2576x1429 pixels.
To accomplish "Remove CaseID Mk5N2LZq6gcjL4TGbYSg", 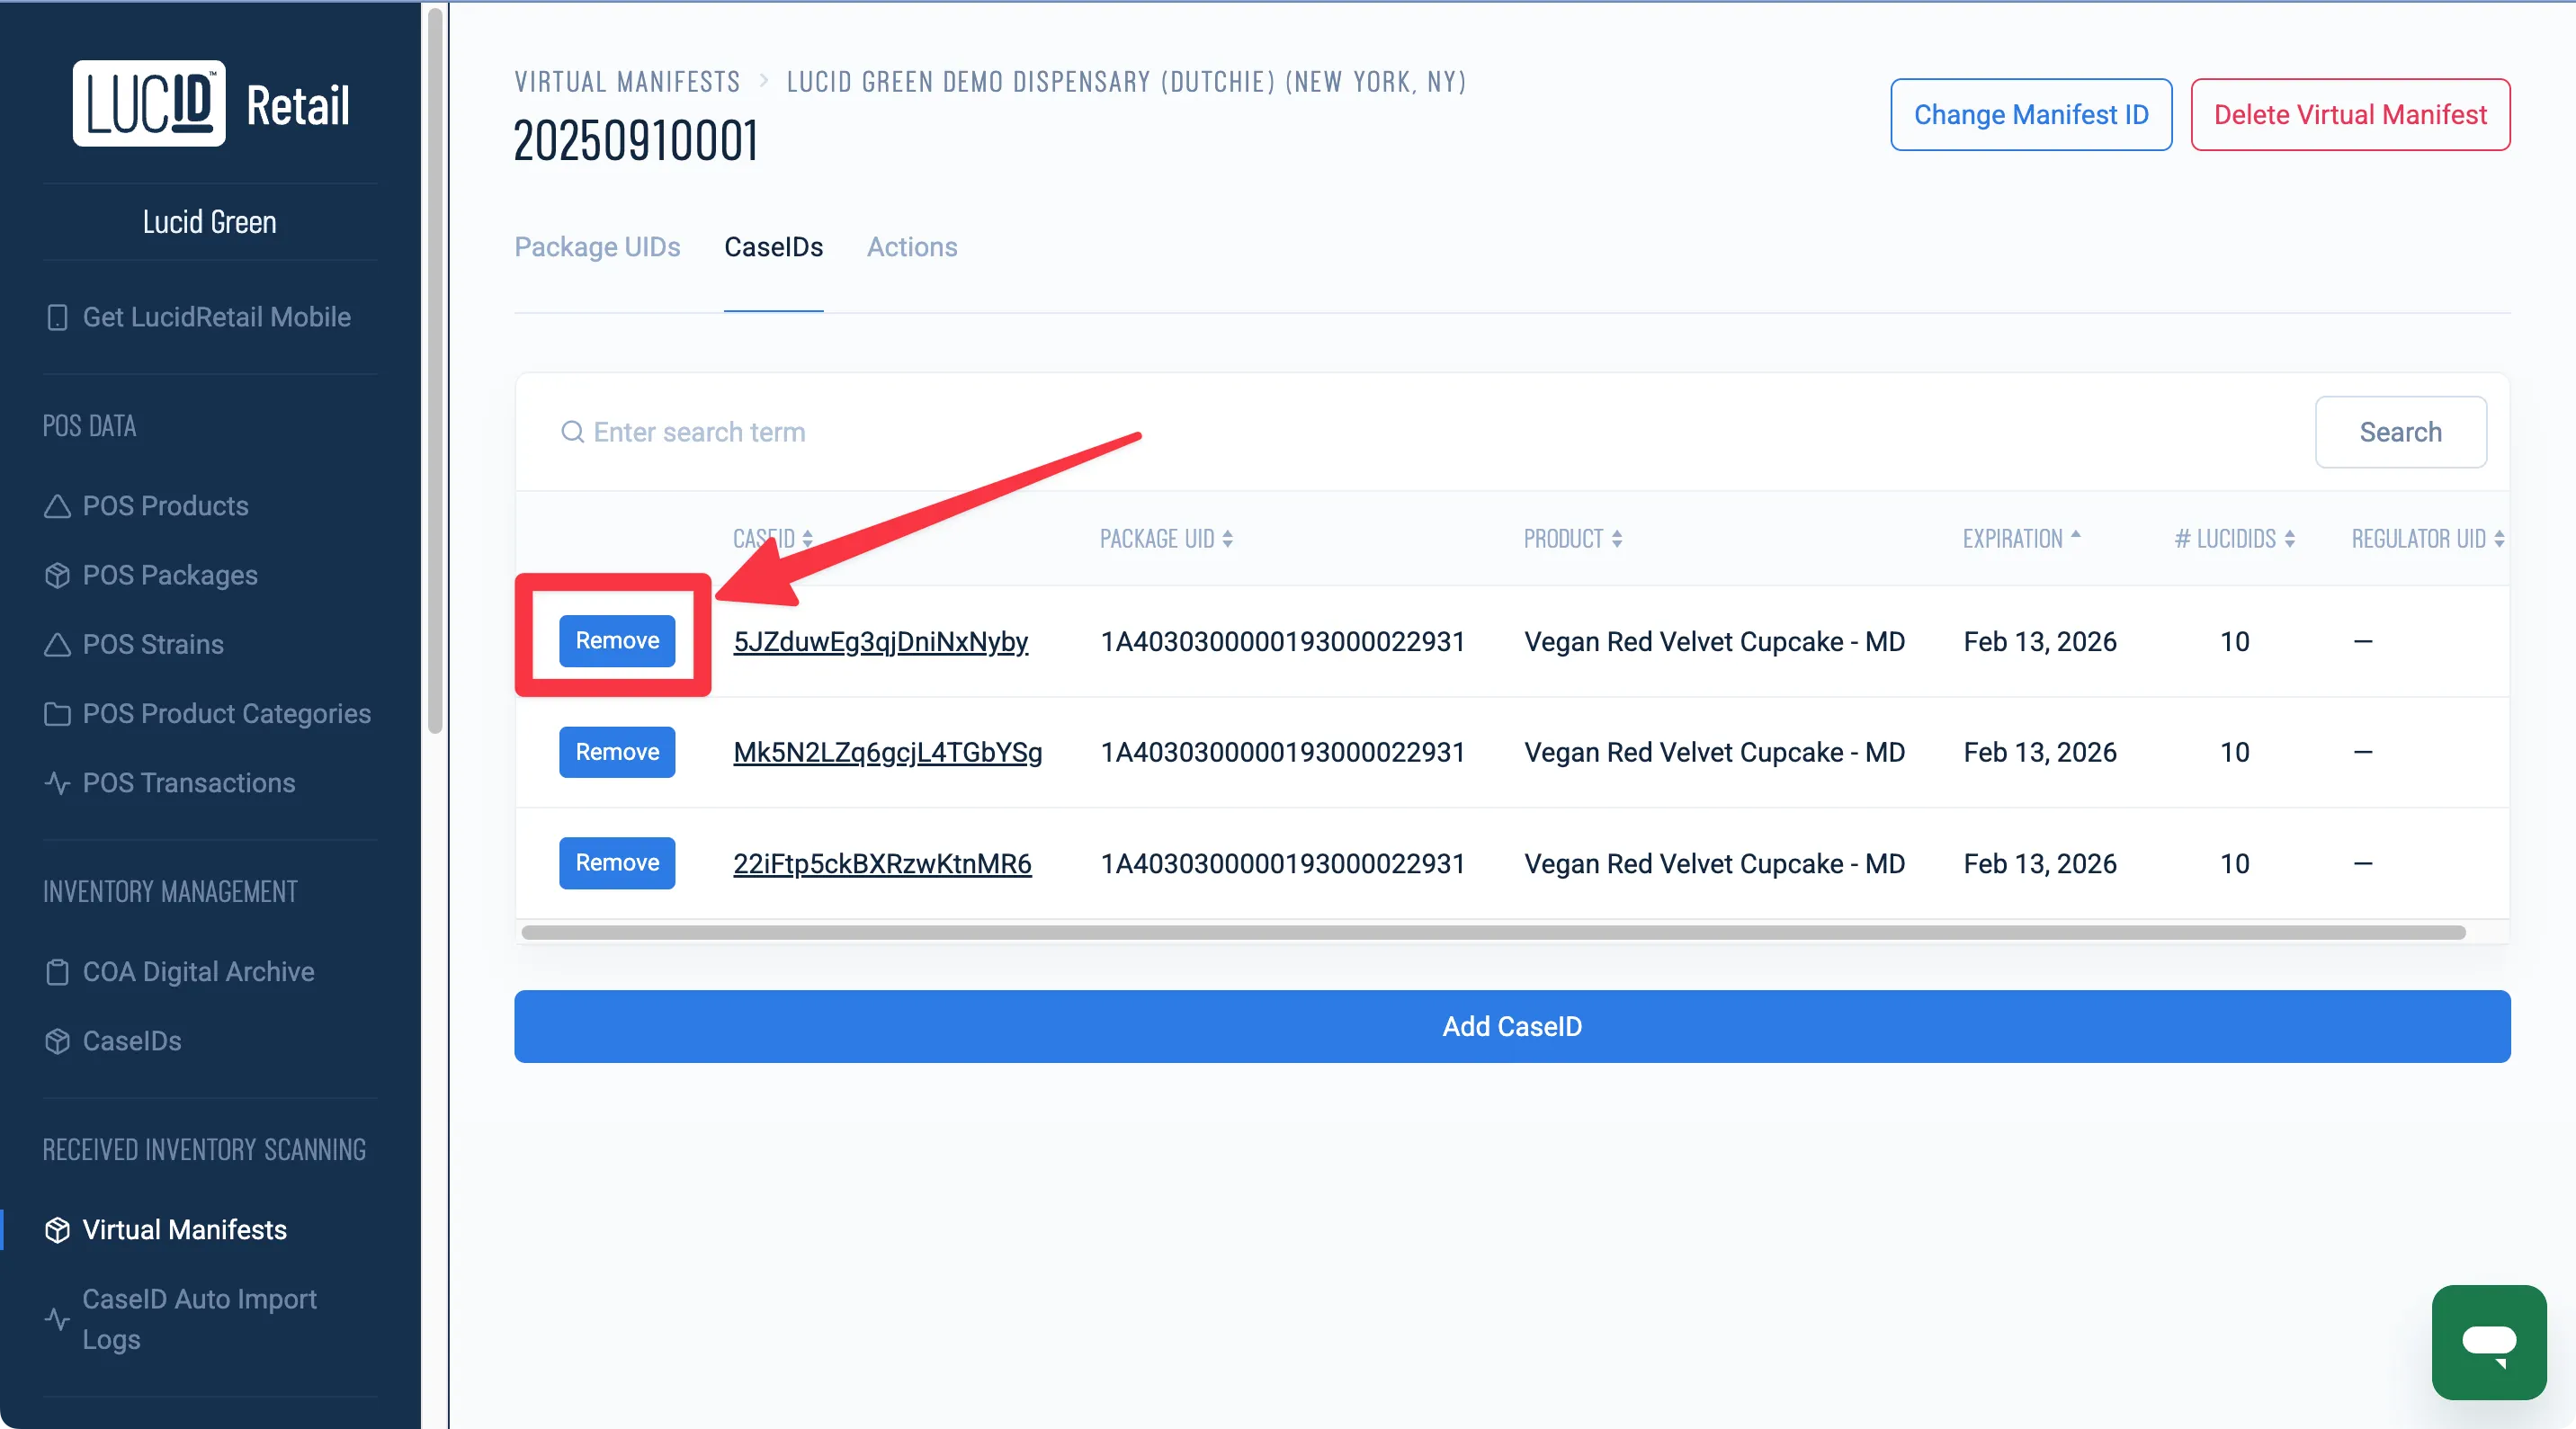I will click(x=617, y=752).
